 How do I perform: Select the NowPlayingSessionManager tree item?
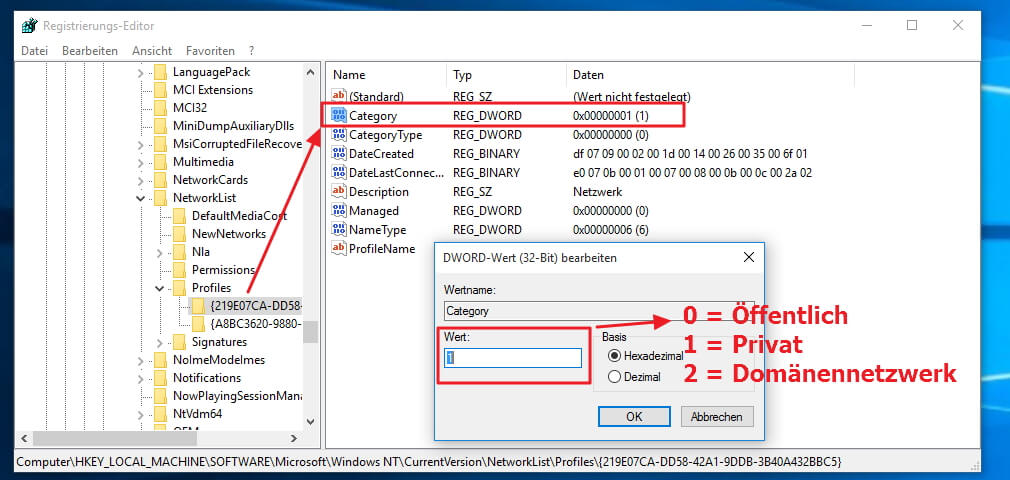238,396
